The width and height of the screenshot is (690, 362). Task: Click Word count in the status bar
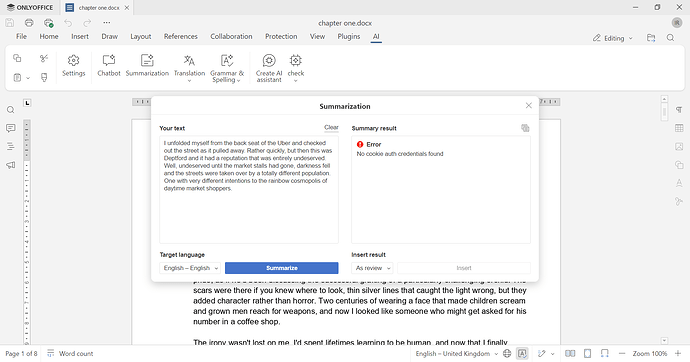[x=70, y=353]
